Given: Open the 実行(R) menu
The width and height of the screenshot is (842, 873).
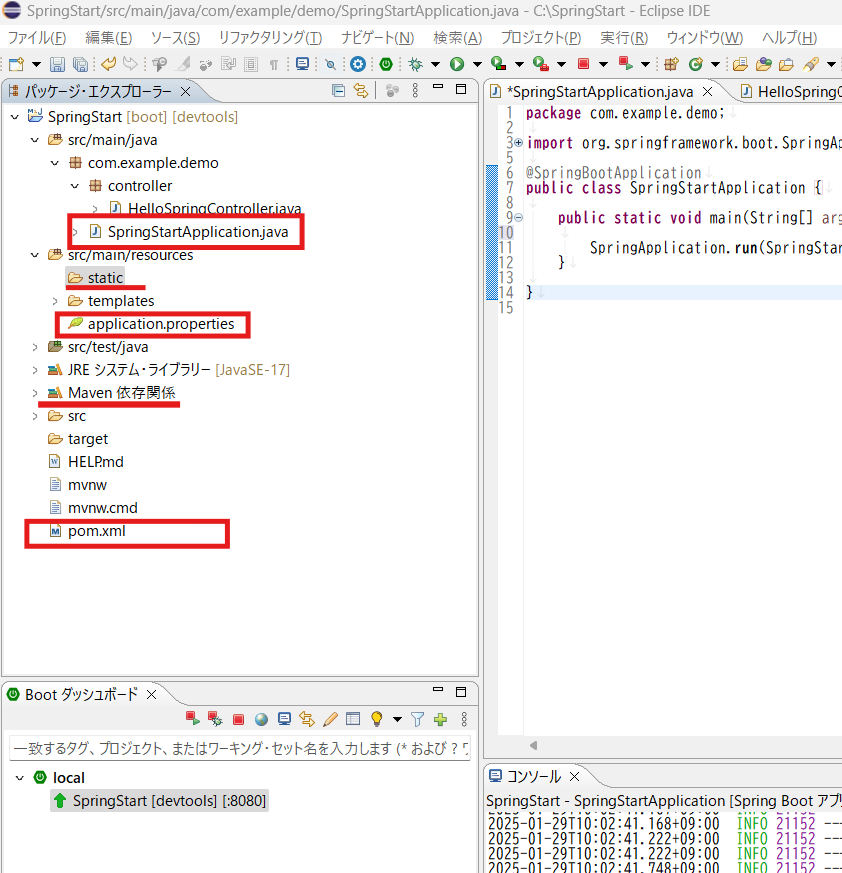Looking at the screenshot, I should [624, 37].
